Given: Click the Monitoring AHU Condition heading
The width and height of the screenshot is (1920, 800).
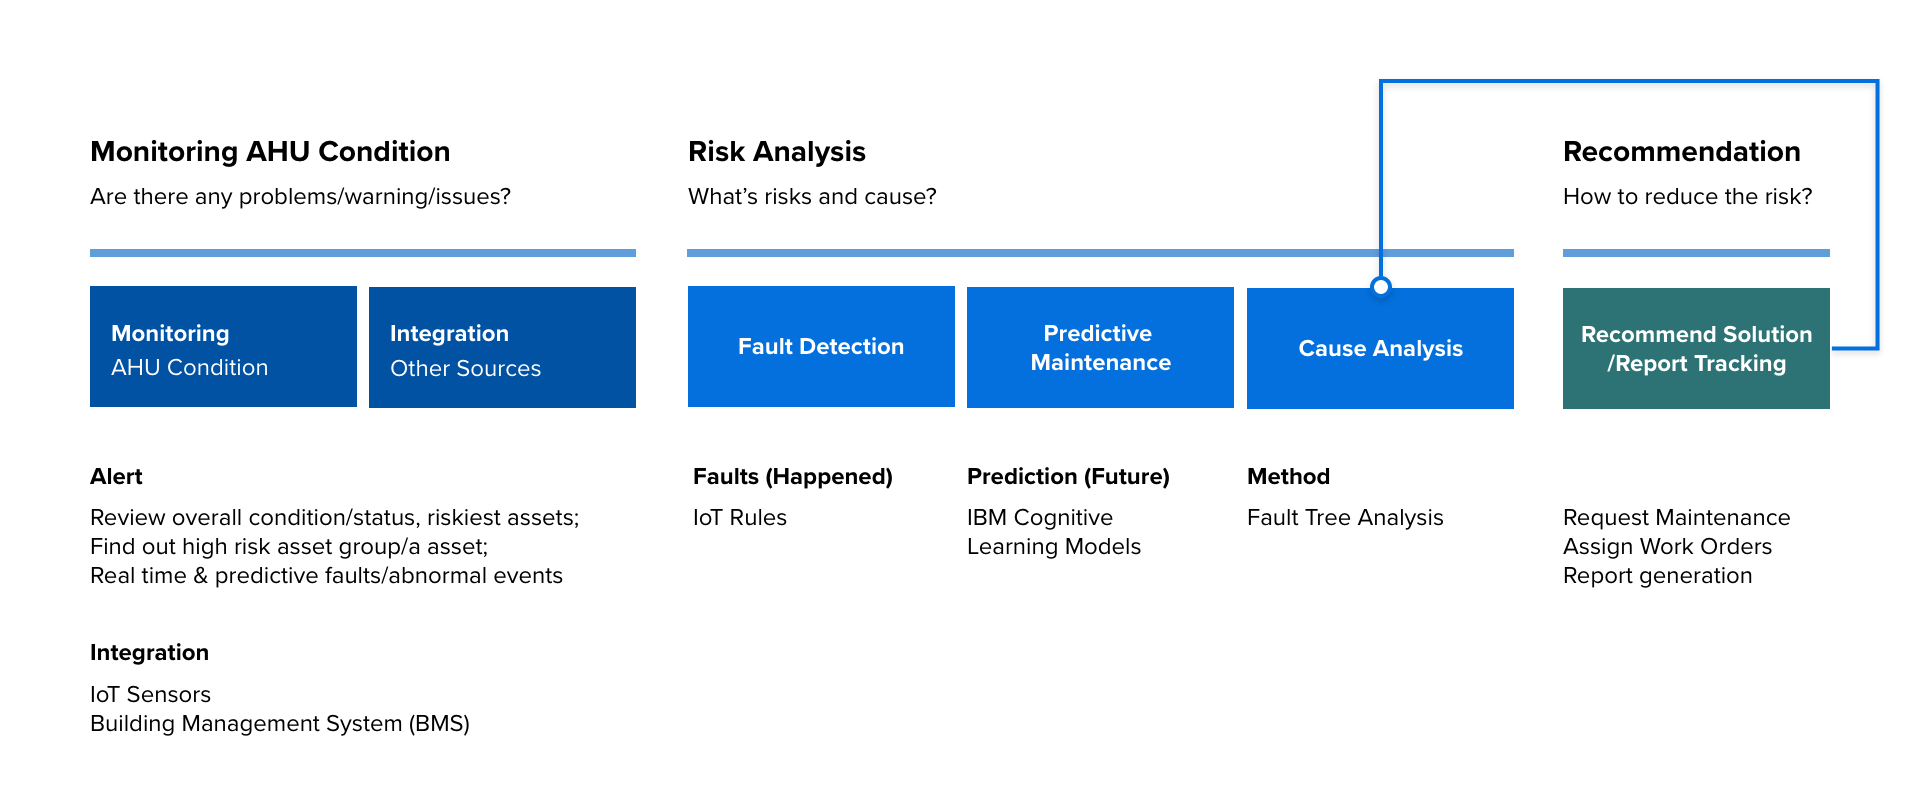Looking at the screenshot, I should click(270, 152).
